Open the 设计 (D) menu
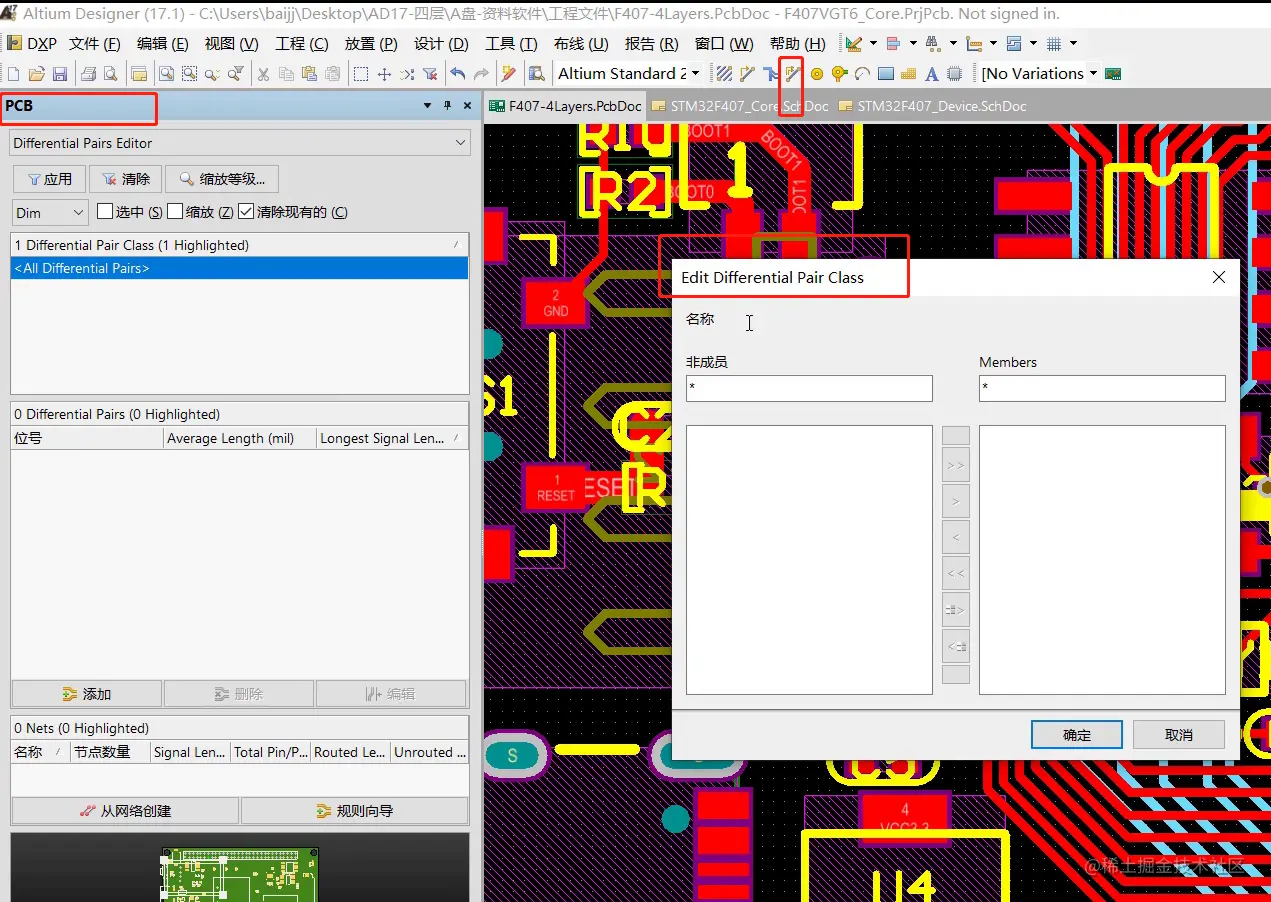This screenshot has height=902, width=1271. (x=441, y=44)
